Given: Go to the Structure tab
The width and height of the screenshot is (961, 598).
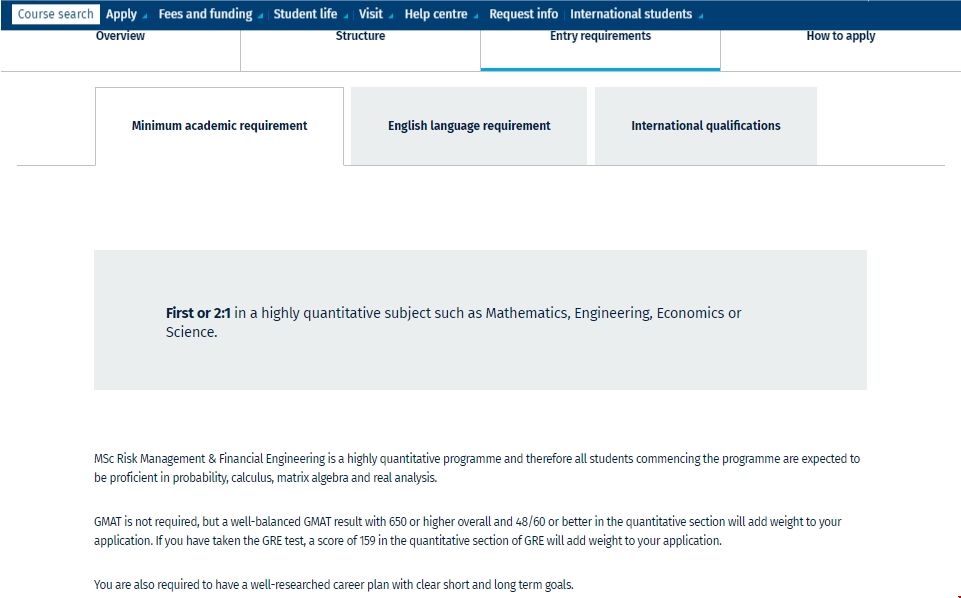Looking at the screenshot, I should click(360, 37).
